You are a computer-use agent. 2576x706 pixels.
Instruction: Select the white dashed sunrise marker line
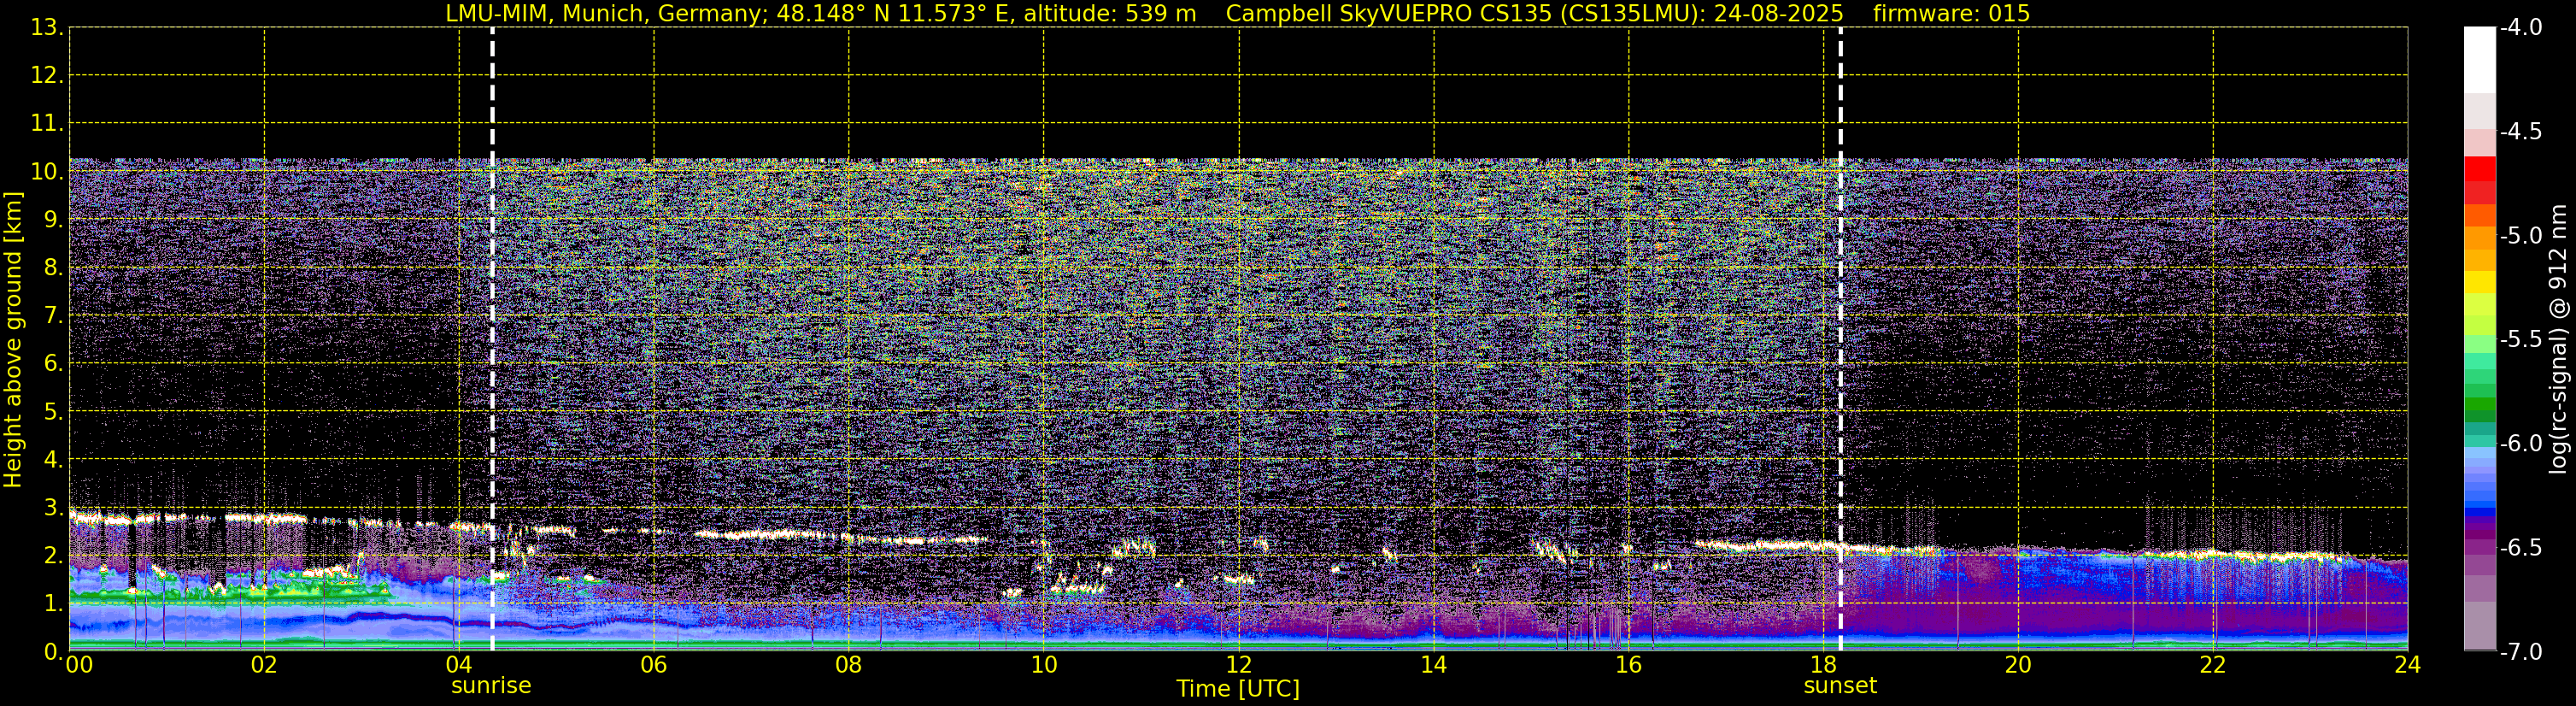492,339
